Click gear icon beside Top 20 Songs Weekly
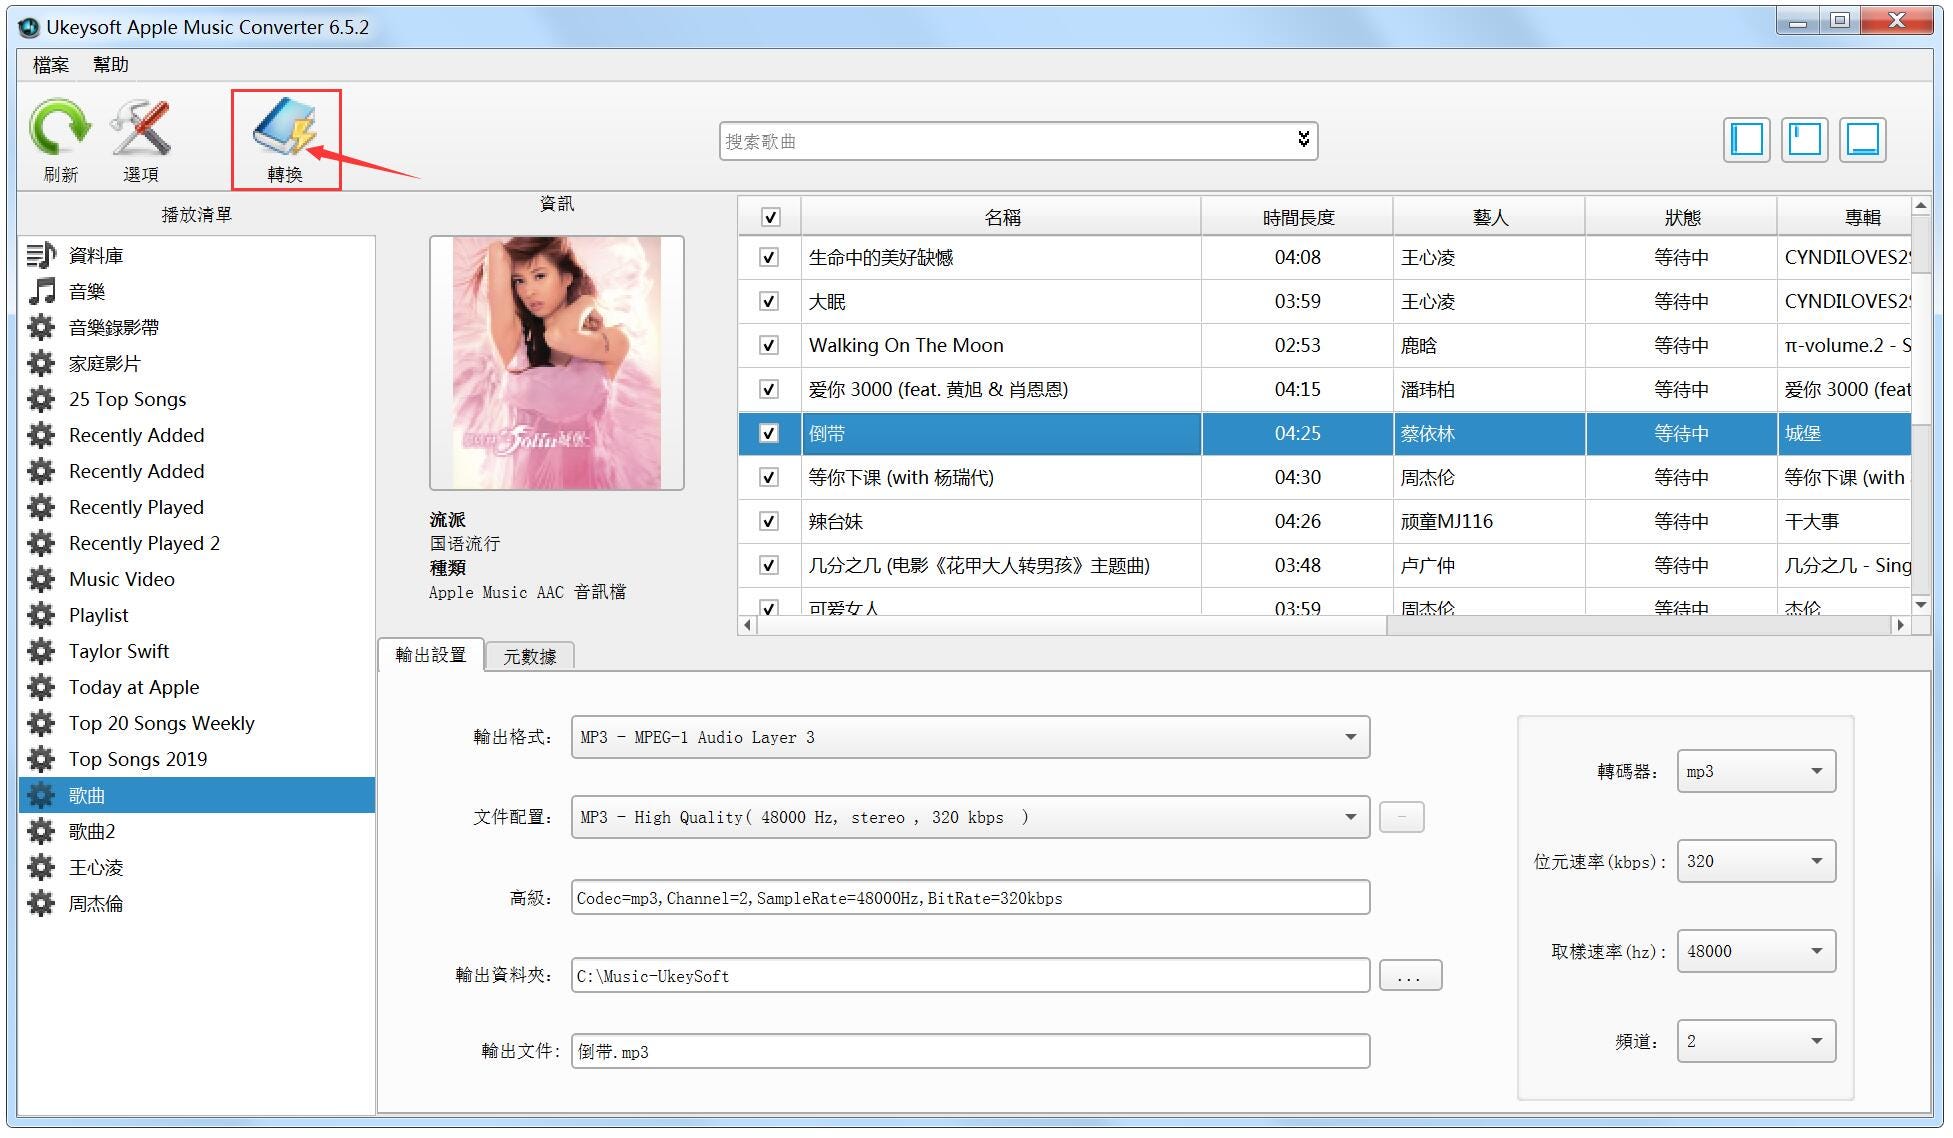Screen dimensions: 1953x1138 click(x=41, y=723)
